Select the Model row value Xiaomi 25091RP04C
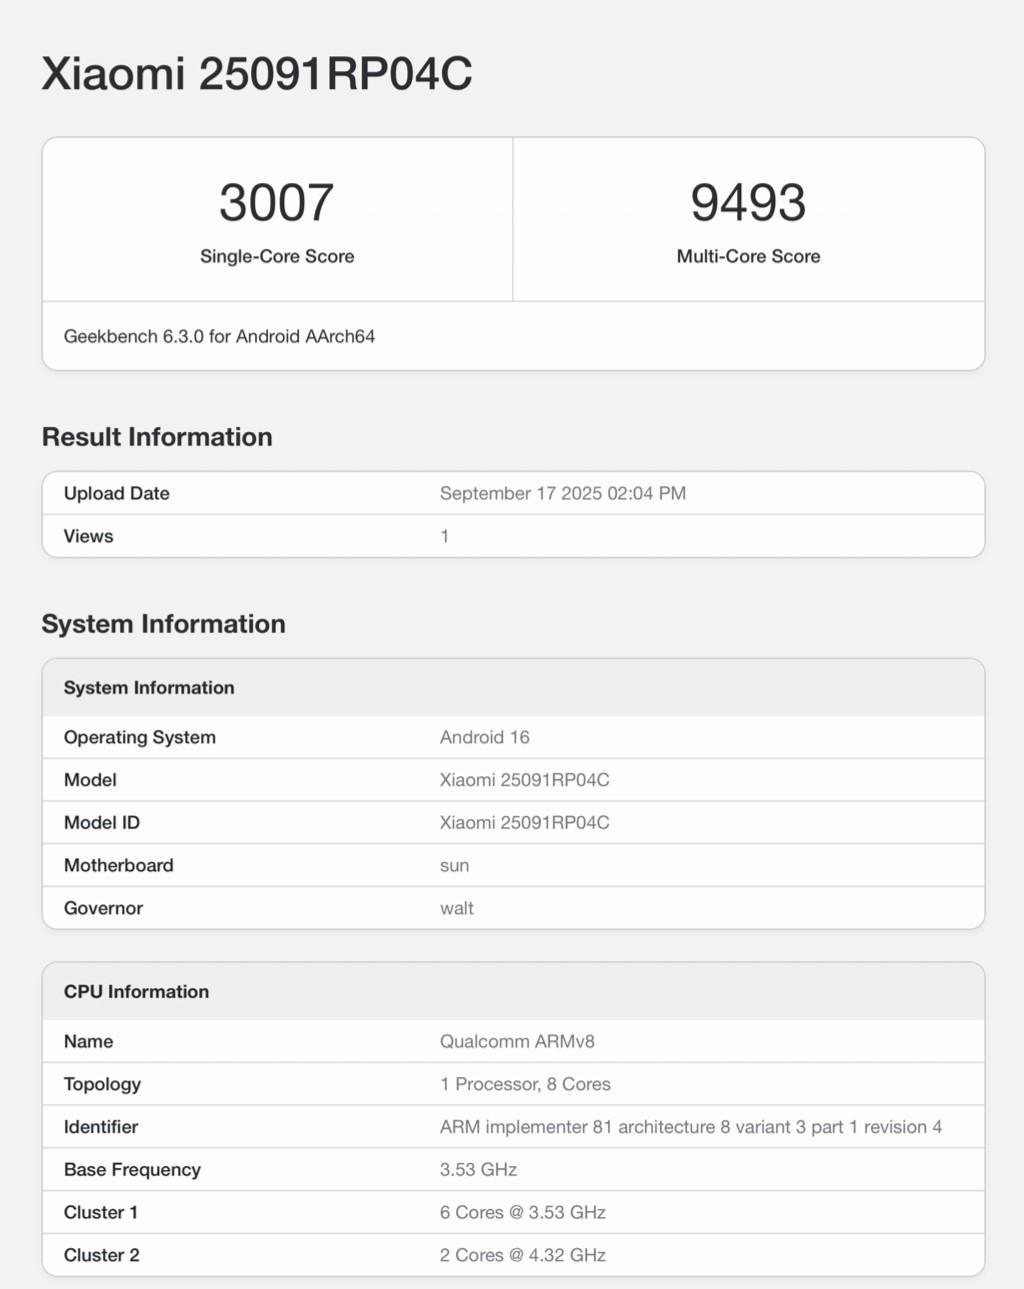Image resolution: width=1024 pixels, height=1289 pixels. click(x=525, y=780)
